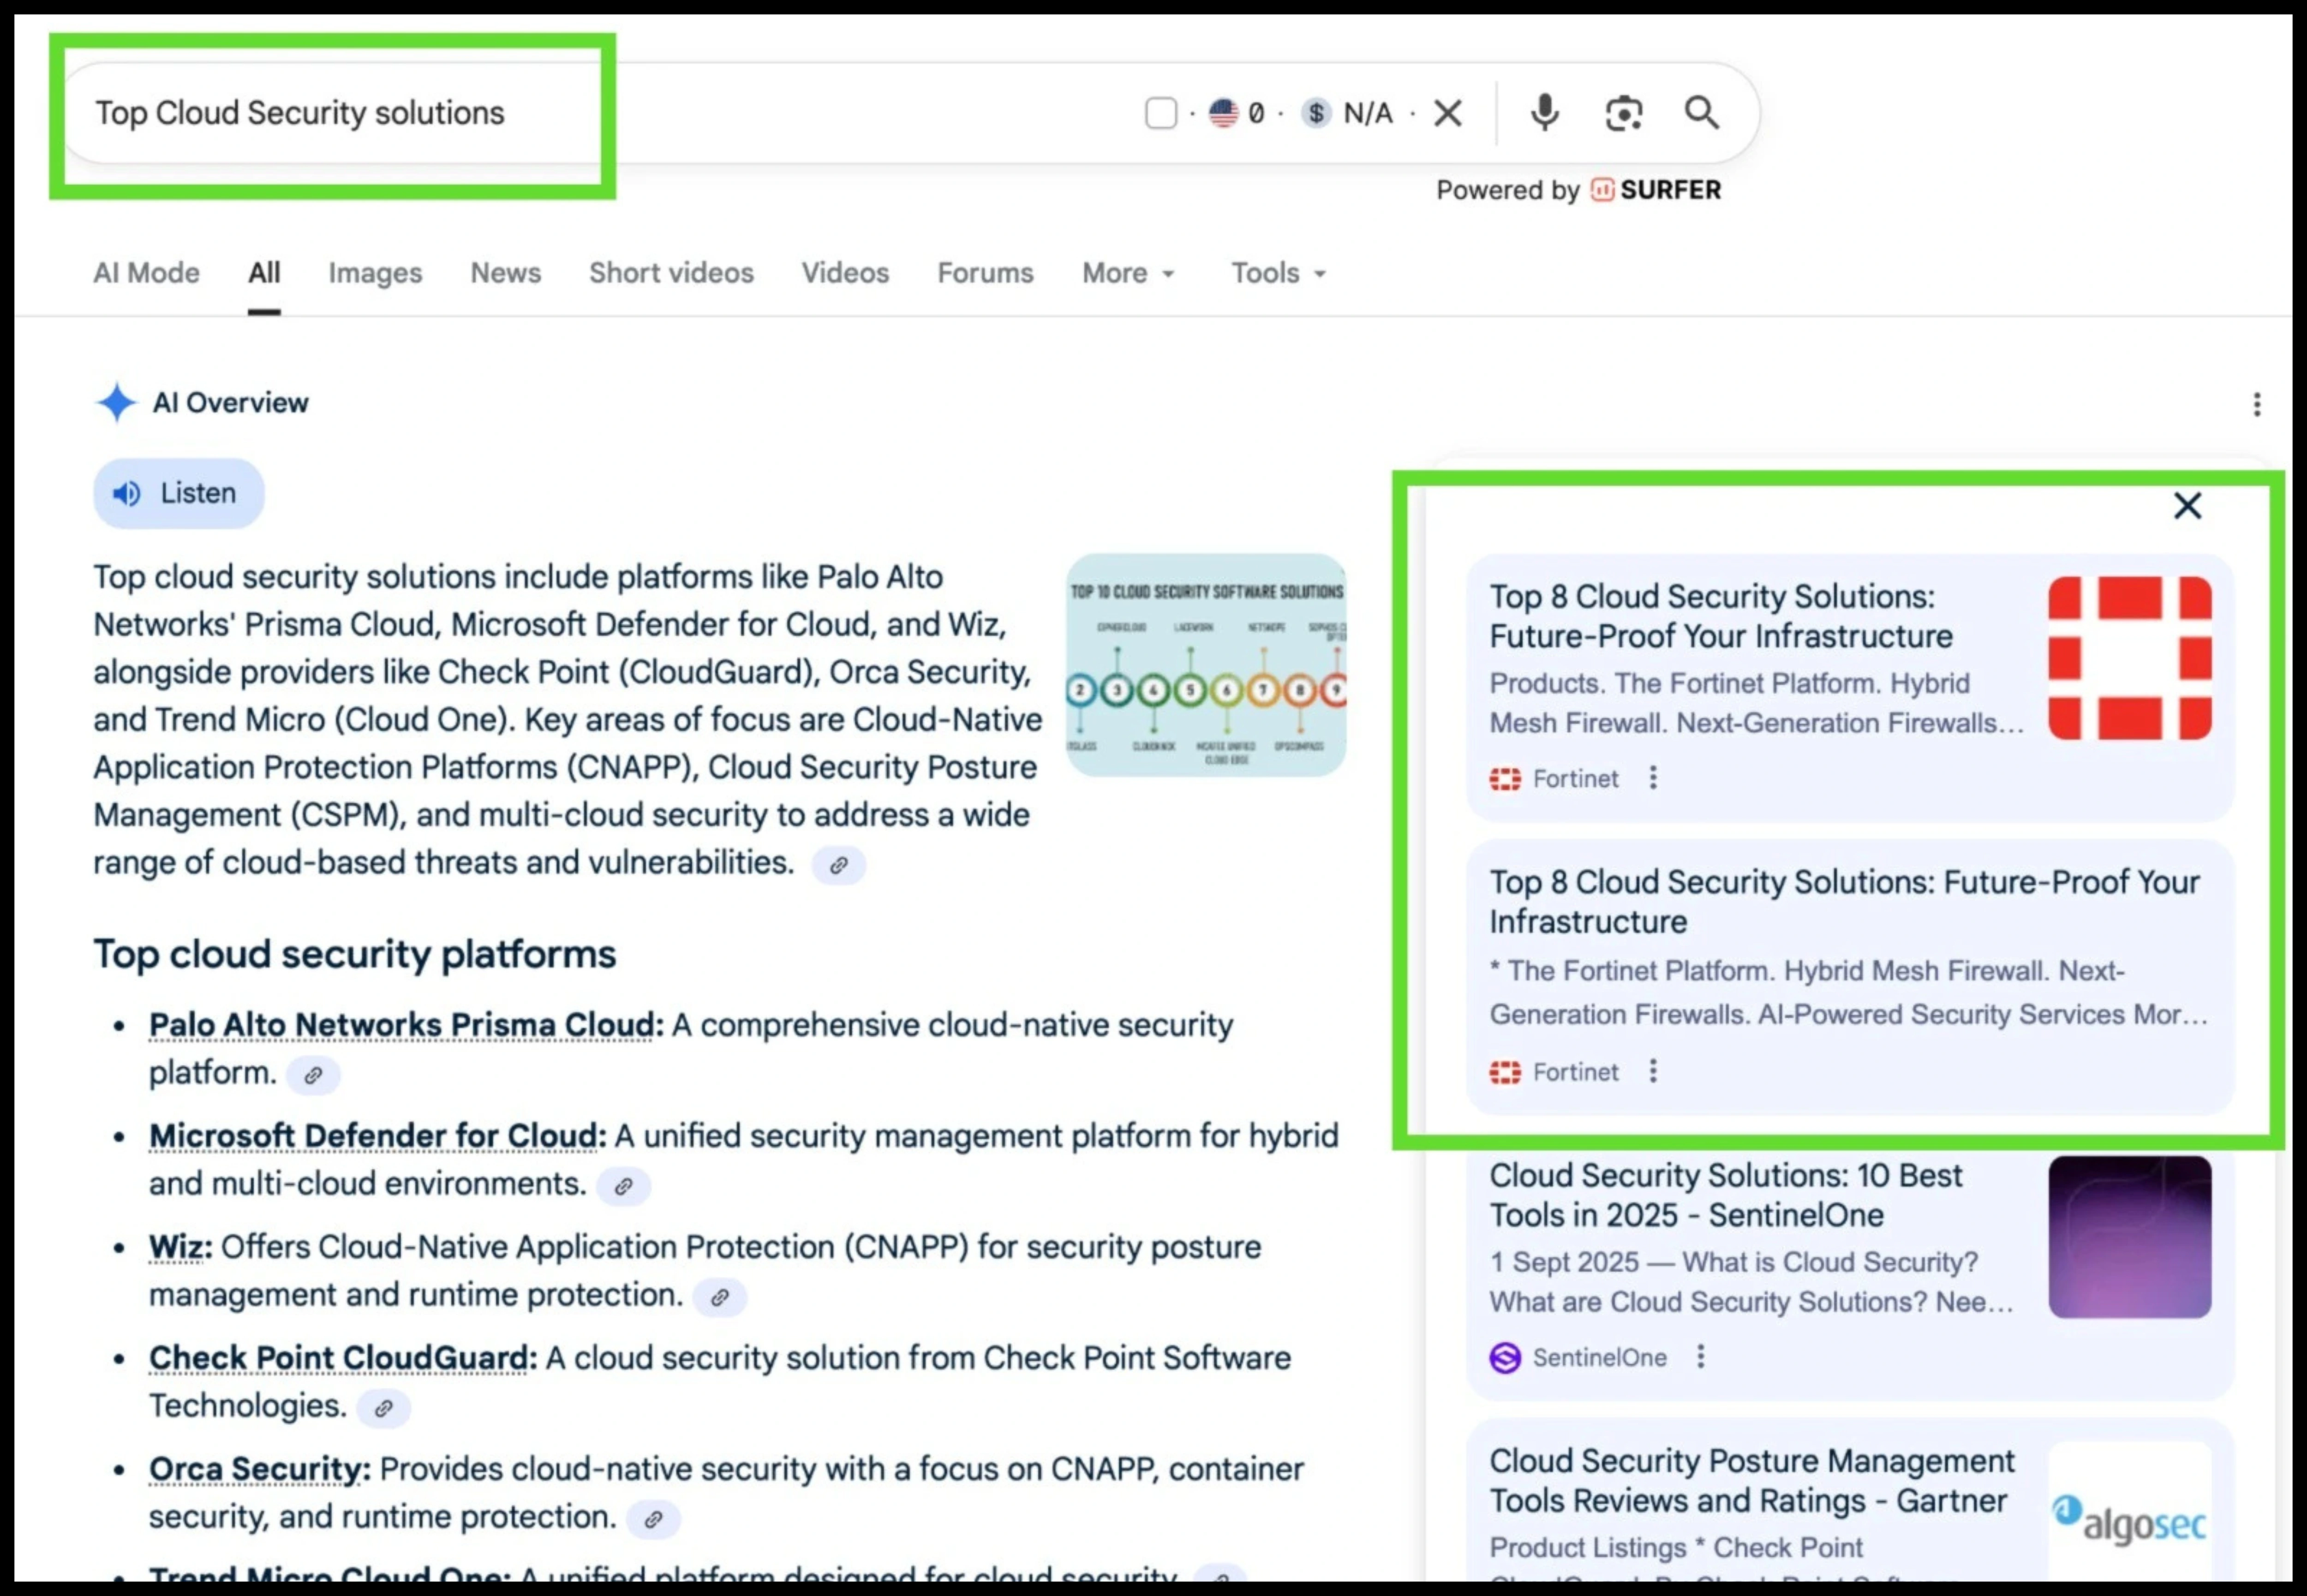The image size is (2307, 1596).
Task: Open the Forums results tab
Action: pos(984,273)
